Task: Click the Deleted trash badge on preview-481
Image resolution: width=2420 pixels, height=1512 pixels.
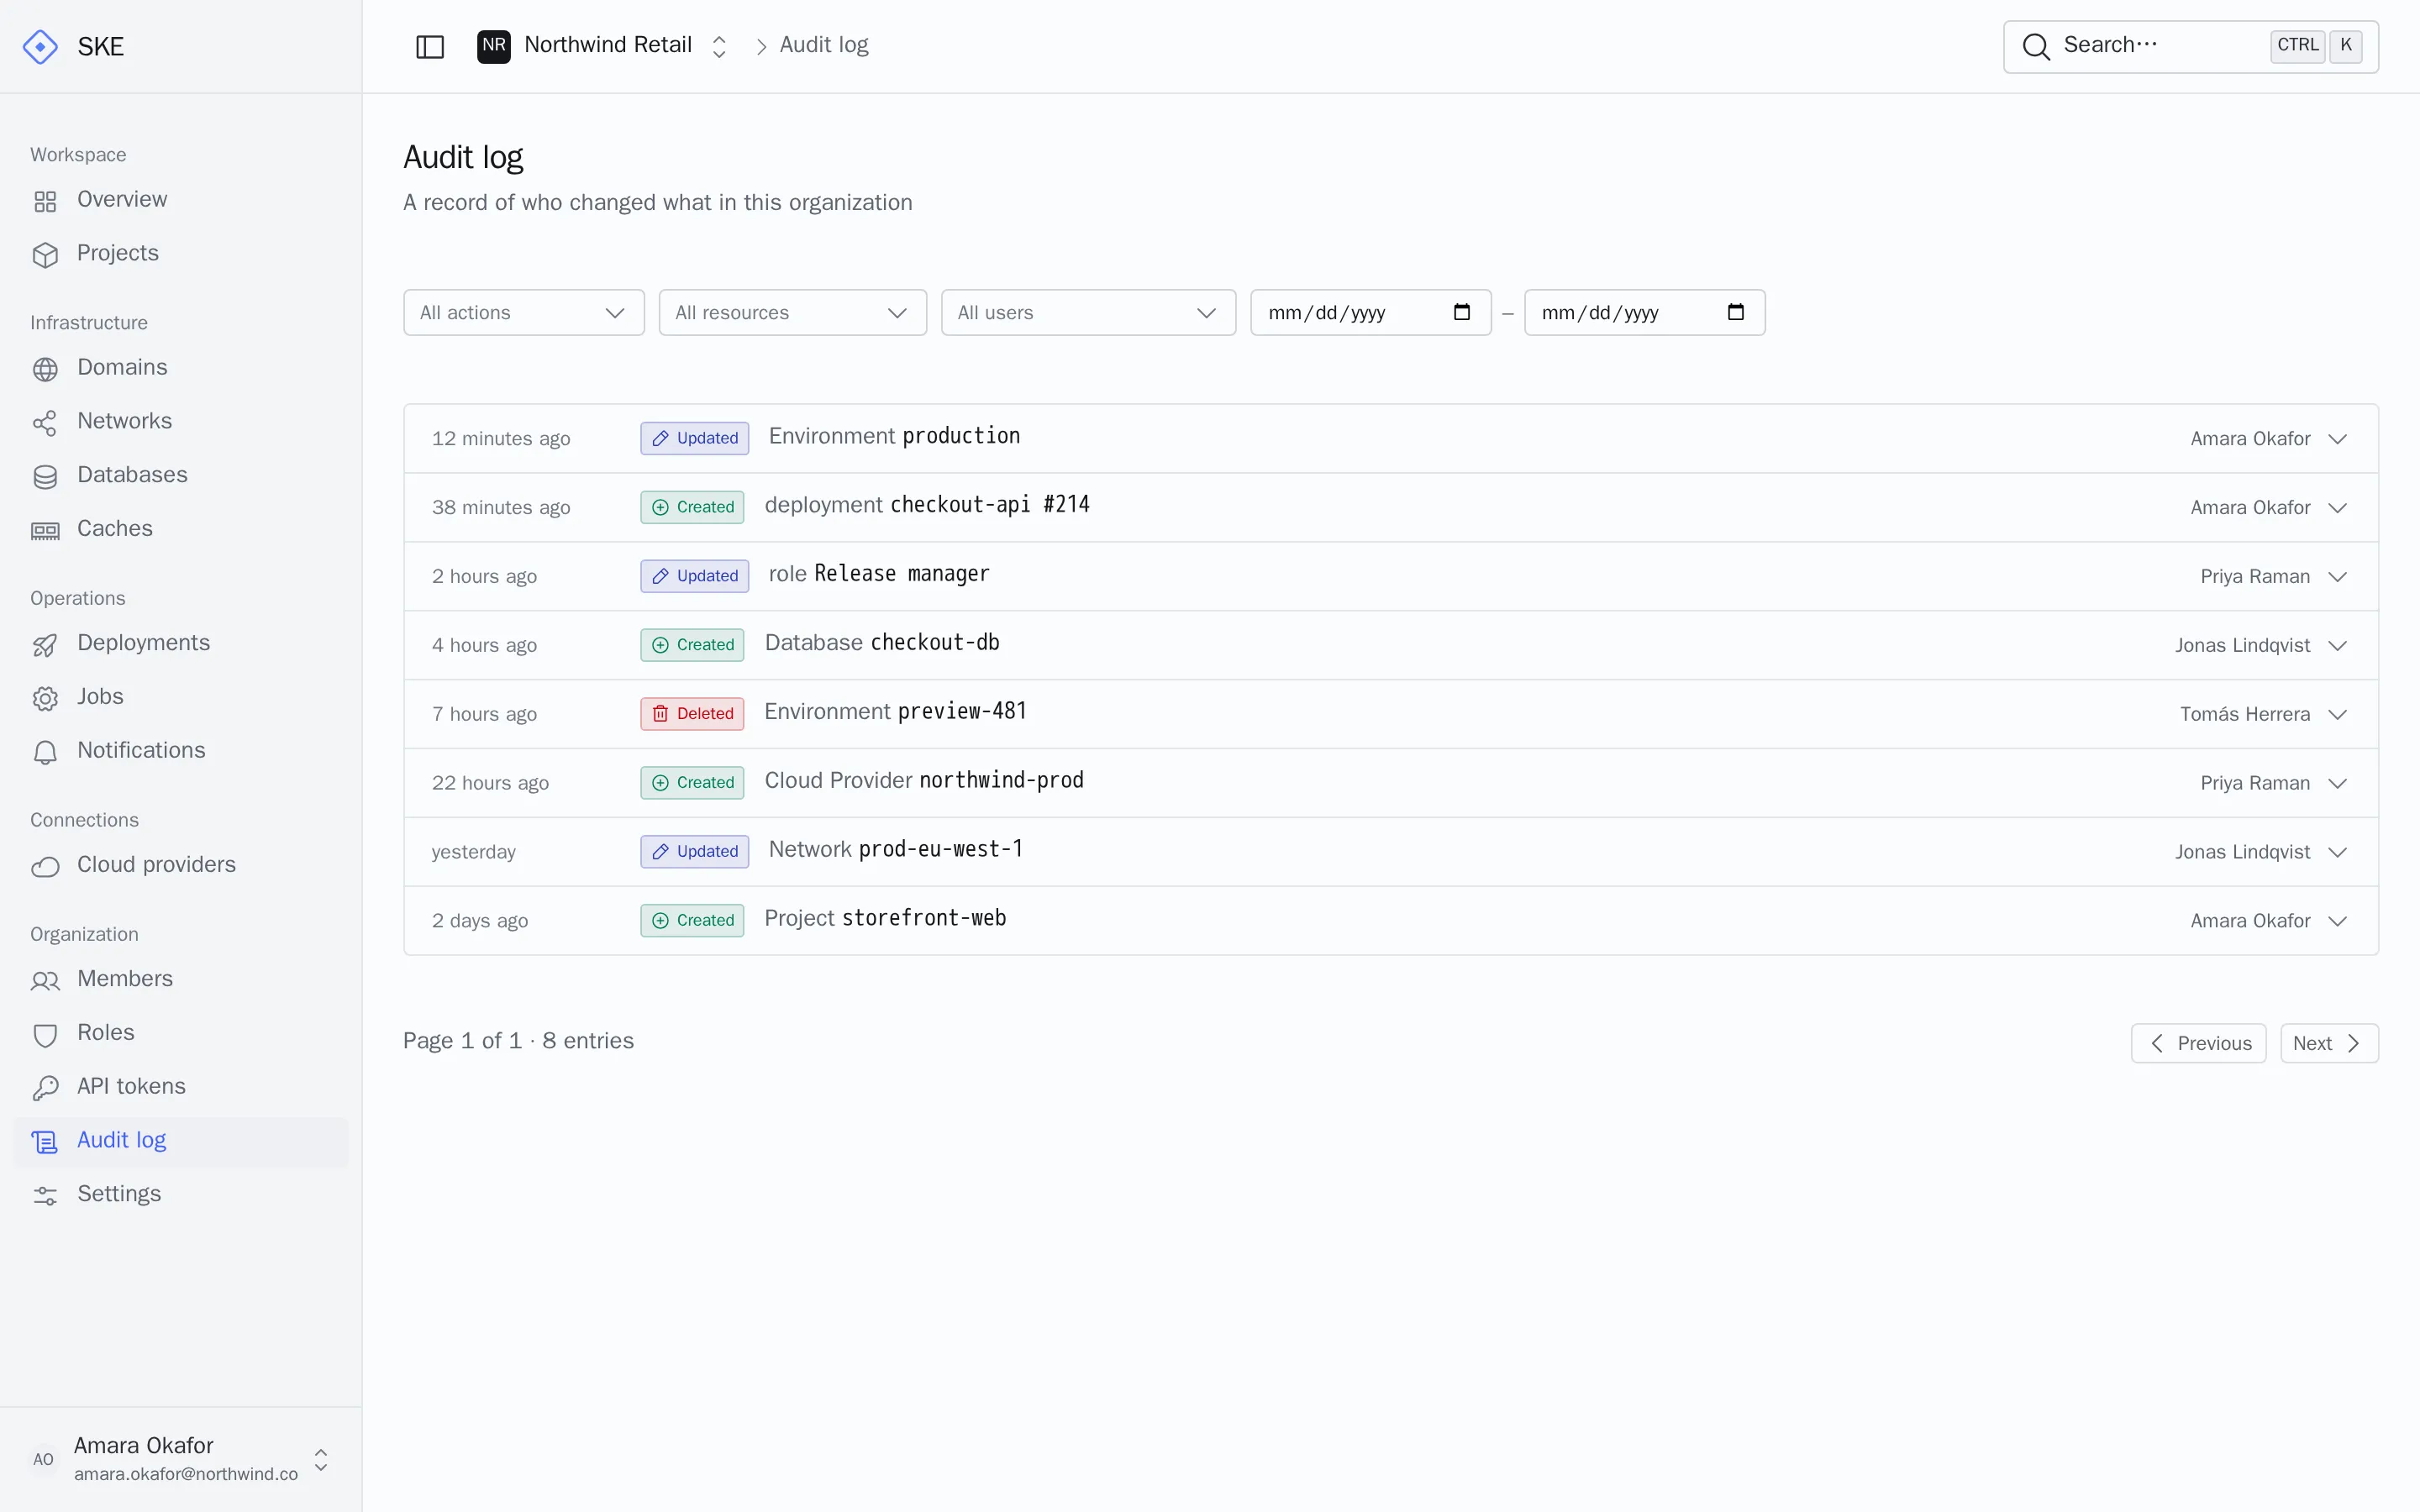Action: 692,714
